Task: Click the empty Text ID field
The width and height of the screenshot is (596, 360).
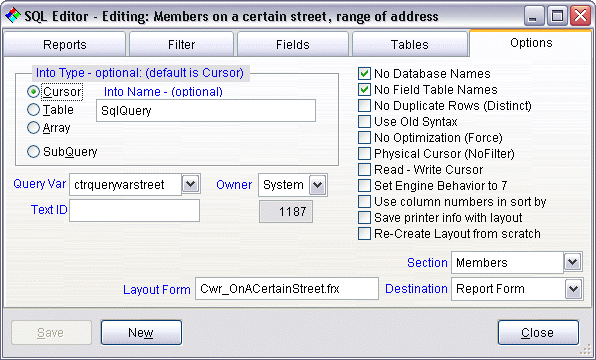Action: pyautogui.click(x=134, y=210)
